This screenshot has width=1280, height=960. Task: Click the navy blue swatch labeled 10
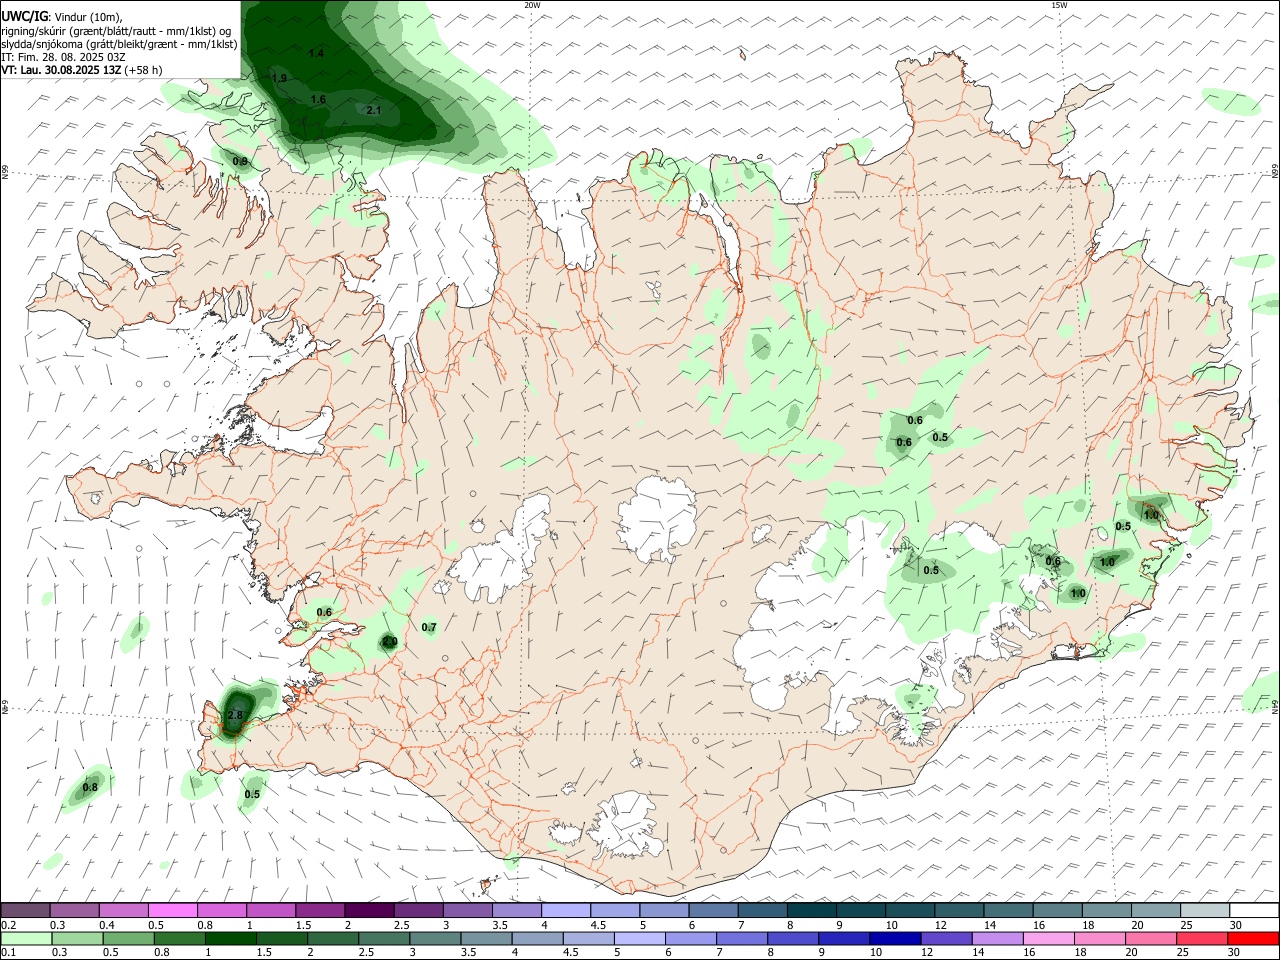(895, 938)
